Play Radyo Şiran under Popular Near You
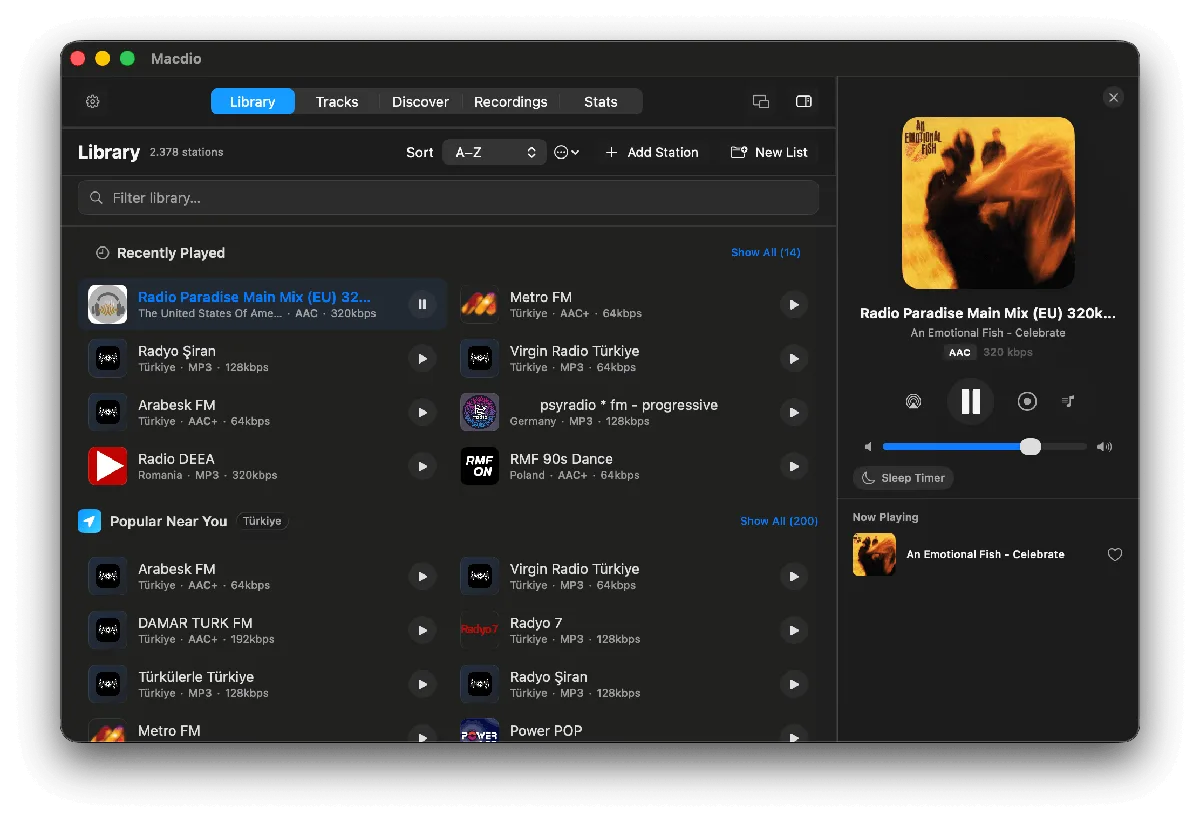 tap(794, 684)
